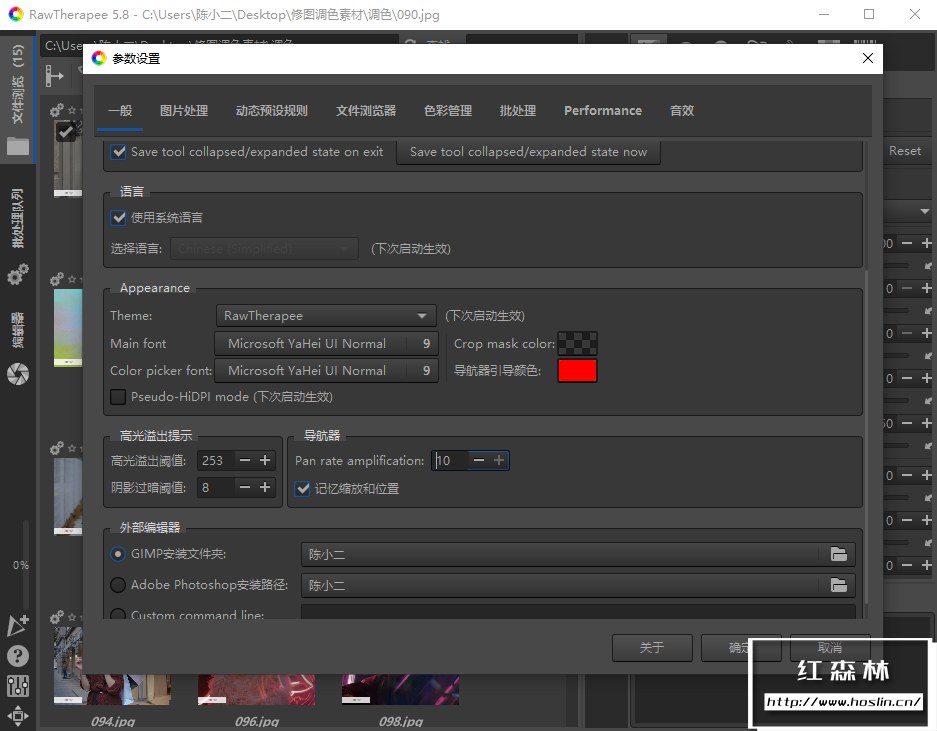Browse for Adobe Photoshop path folder icon
This screenshot has width=937, height=731.
839,585
